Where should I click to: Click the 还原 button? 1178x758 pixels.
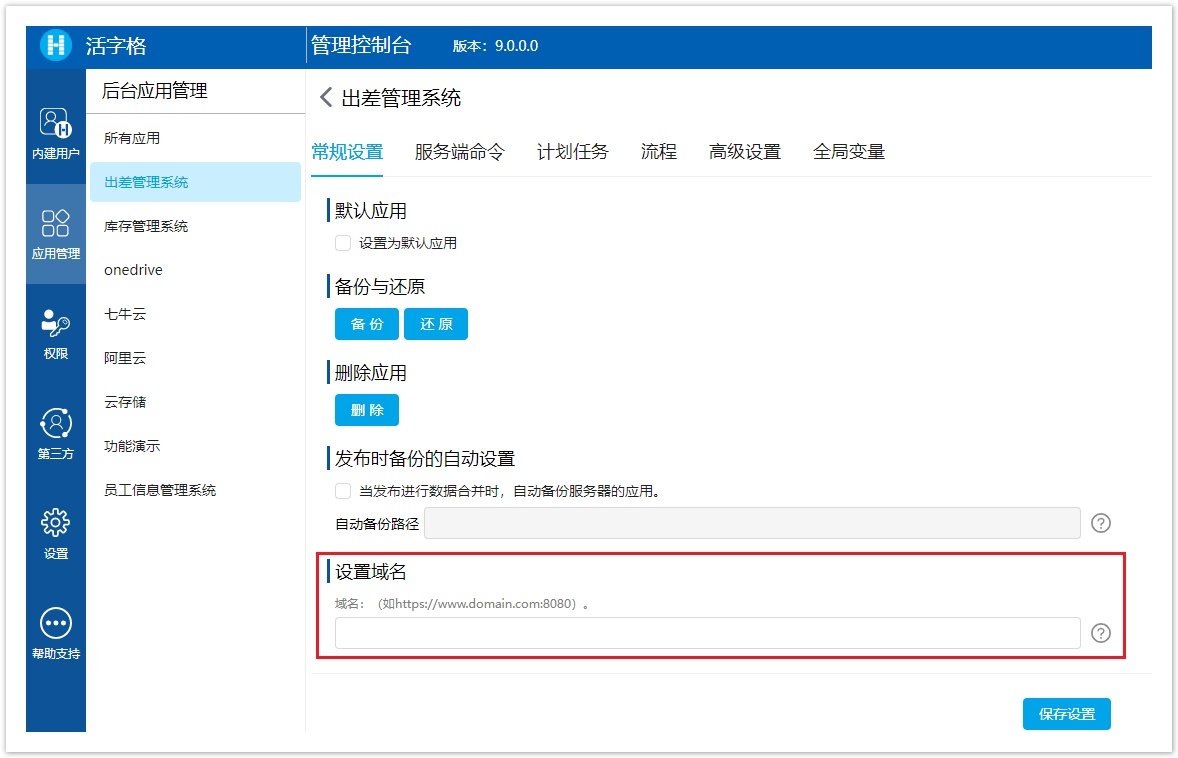[436, 325]
